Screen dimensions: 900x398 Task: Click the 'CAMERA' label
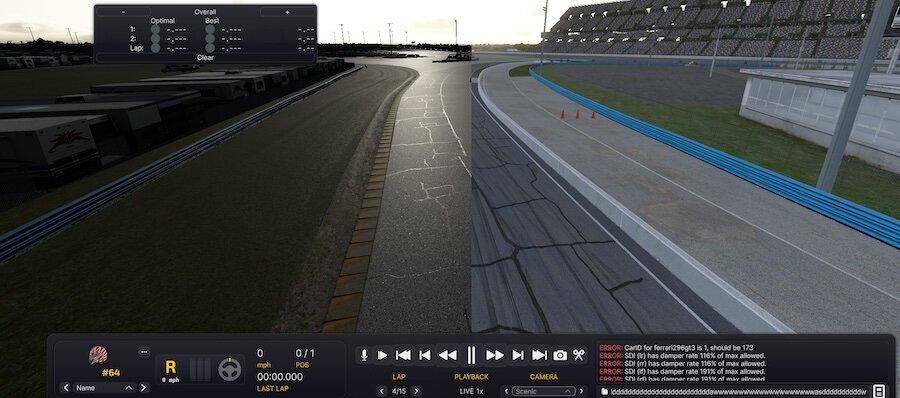click(544, 377)
